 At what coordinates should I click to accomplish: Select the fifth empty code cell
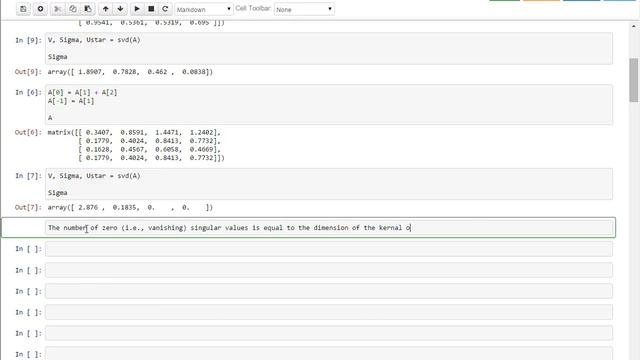tap(329, 333)
